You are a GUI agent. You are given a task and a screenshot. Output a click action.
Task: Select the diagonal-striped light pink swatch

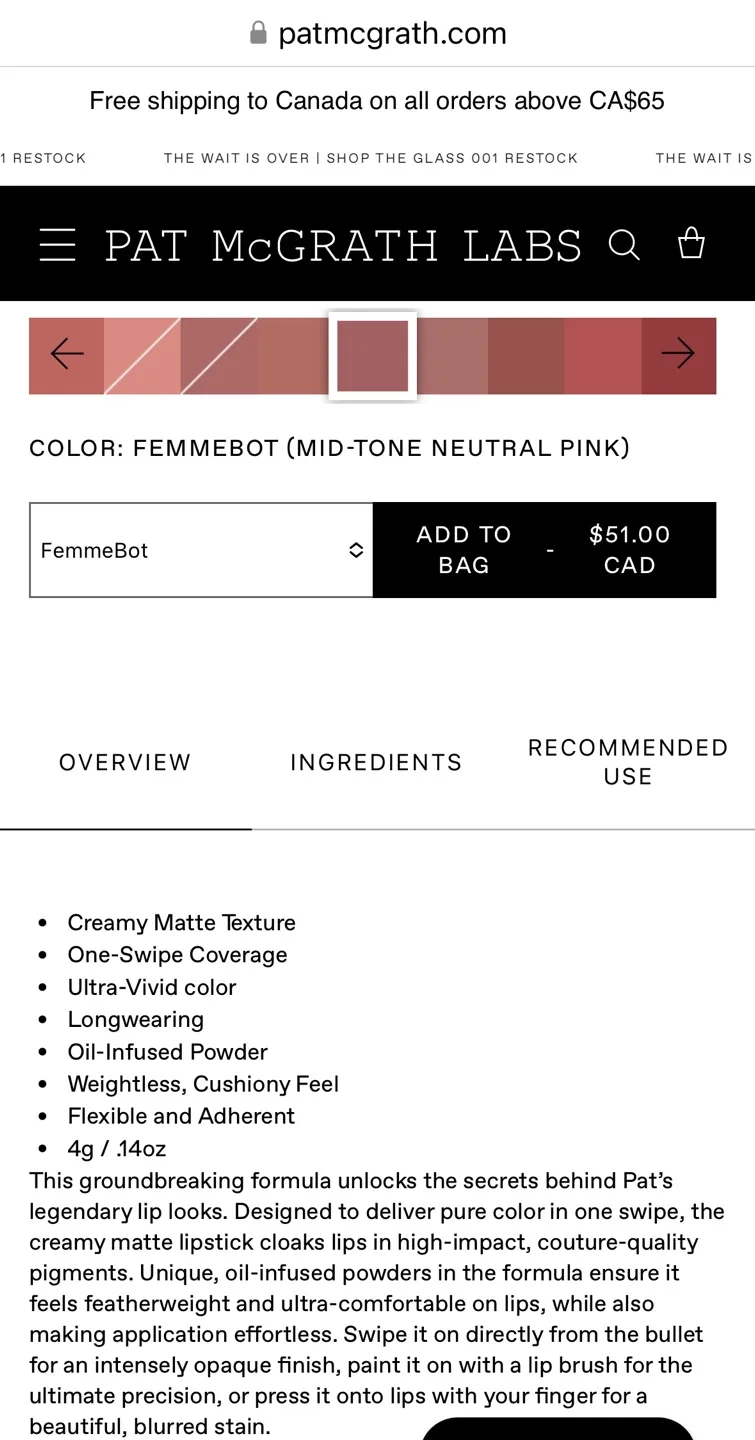(143, 355)
